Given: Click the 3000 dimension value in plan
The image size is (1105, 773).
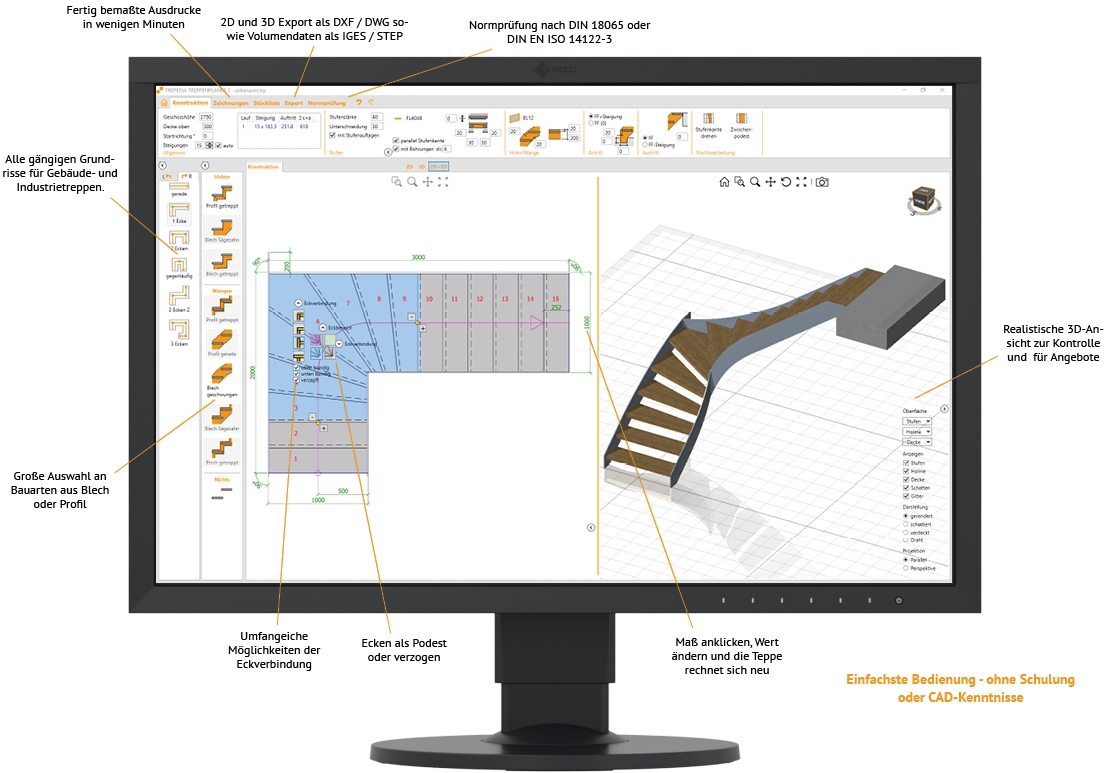Looking at the screenshot, I should (x=418, y=257).
